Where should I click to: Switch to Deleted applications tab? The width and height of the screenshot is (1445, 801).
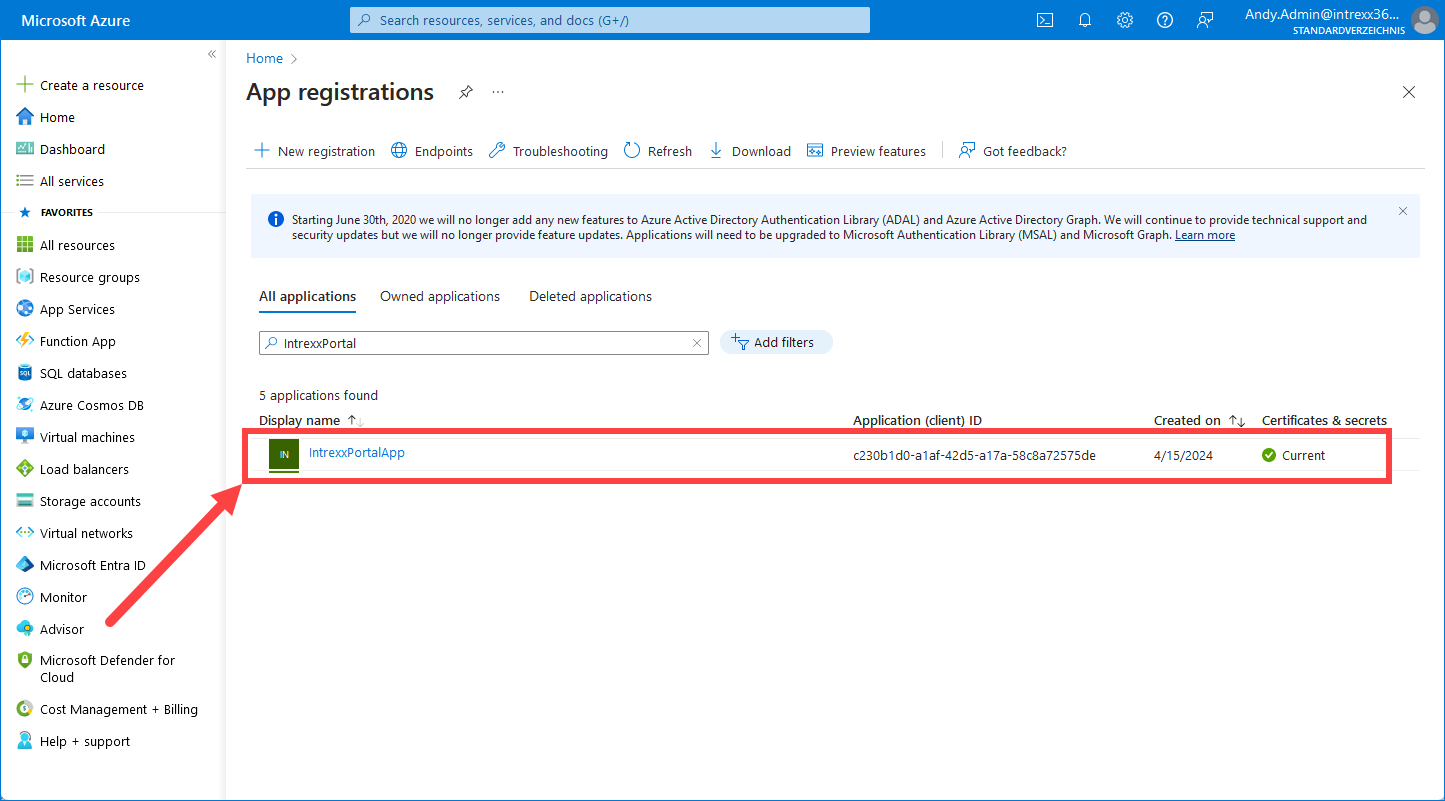pyautogui.click(x=590, y=297)
